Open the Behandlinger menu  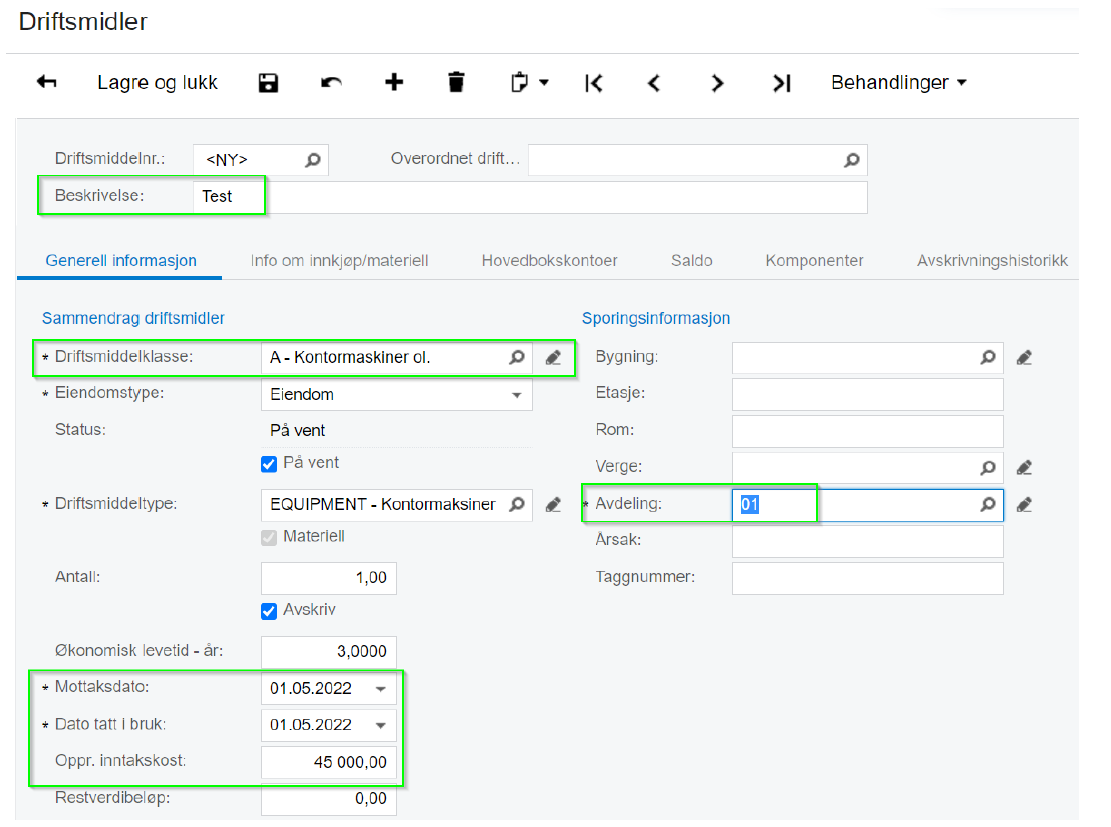click(x=898, y=83)
